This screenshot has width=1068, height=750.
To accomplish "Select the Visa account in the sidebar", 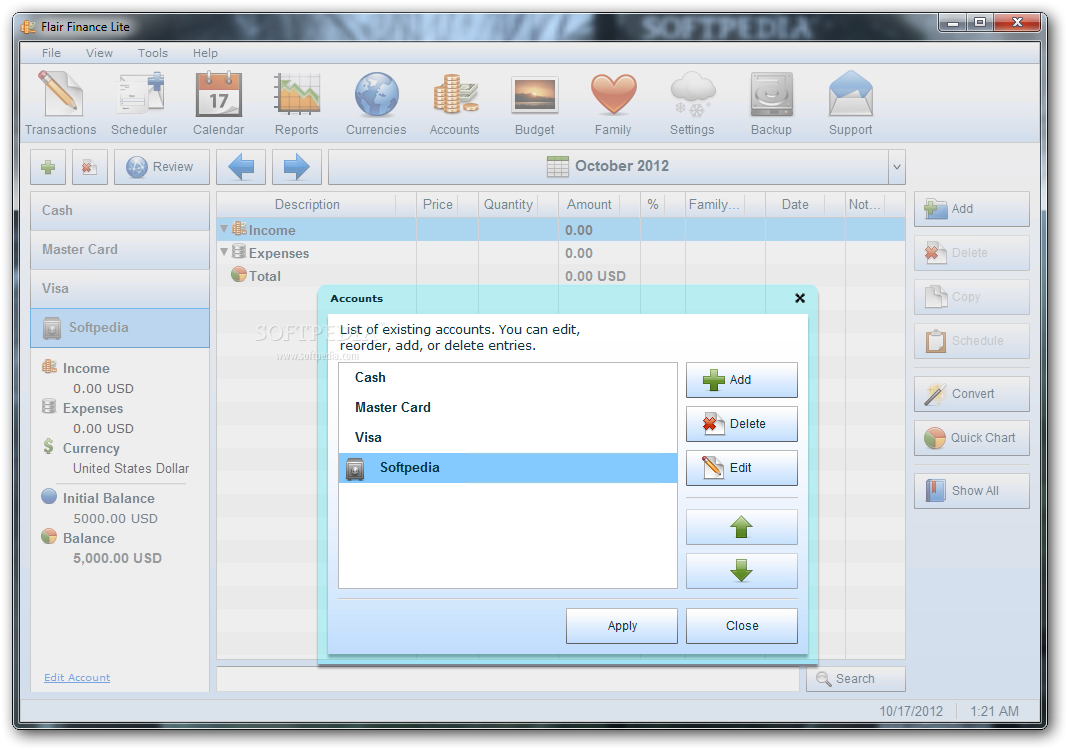I will (x=120, y=288).
